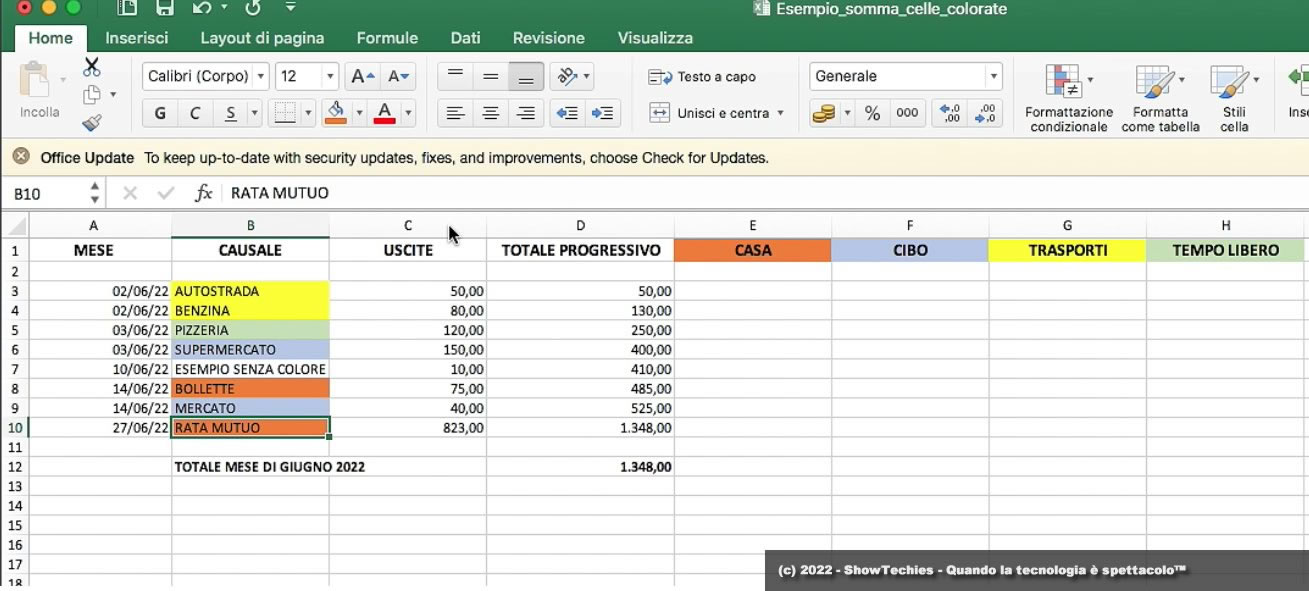Click the Testo a capo button
The height and width of the screenshot is (591, 1309).
click(x=702, y=77)
